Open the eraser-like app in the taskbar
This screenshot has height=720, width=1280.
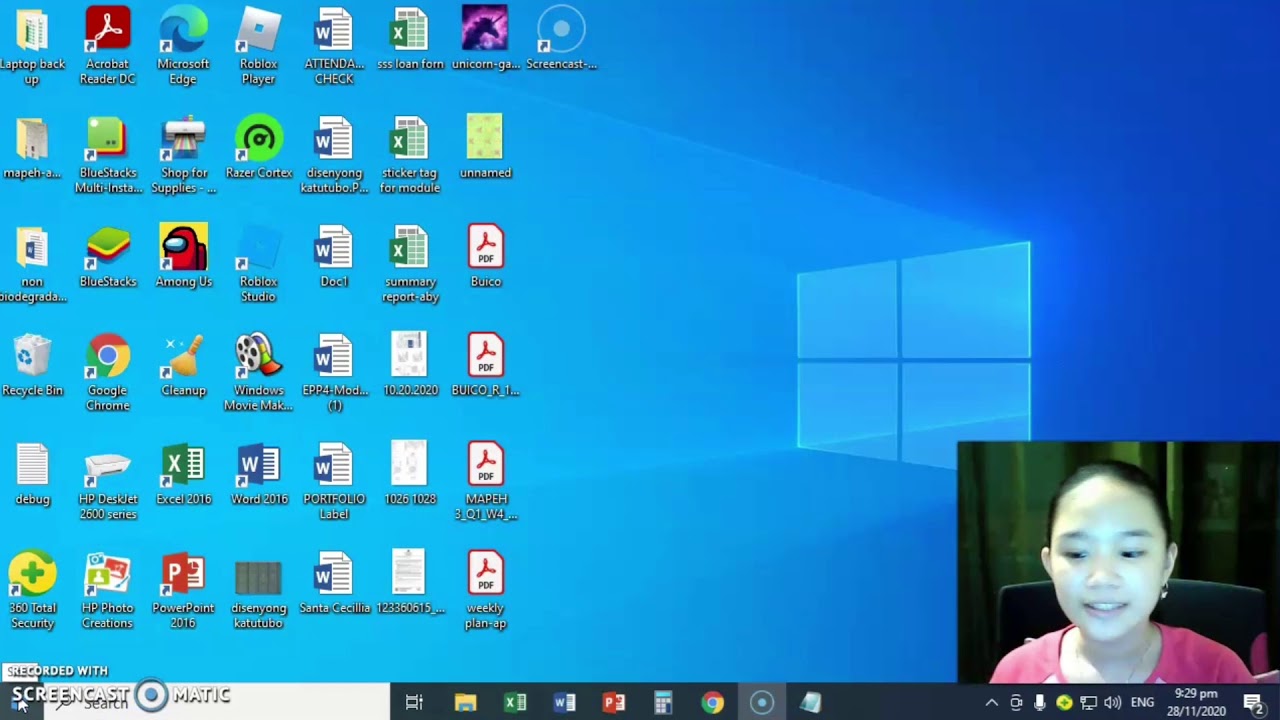pyautogui.click(x=810, y=702)
